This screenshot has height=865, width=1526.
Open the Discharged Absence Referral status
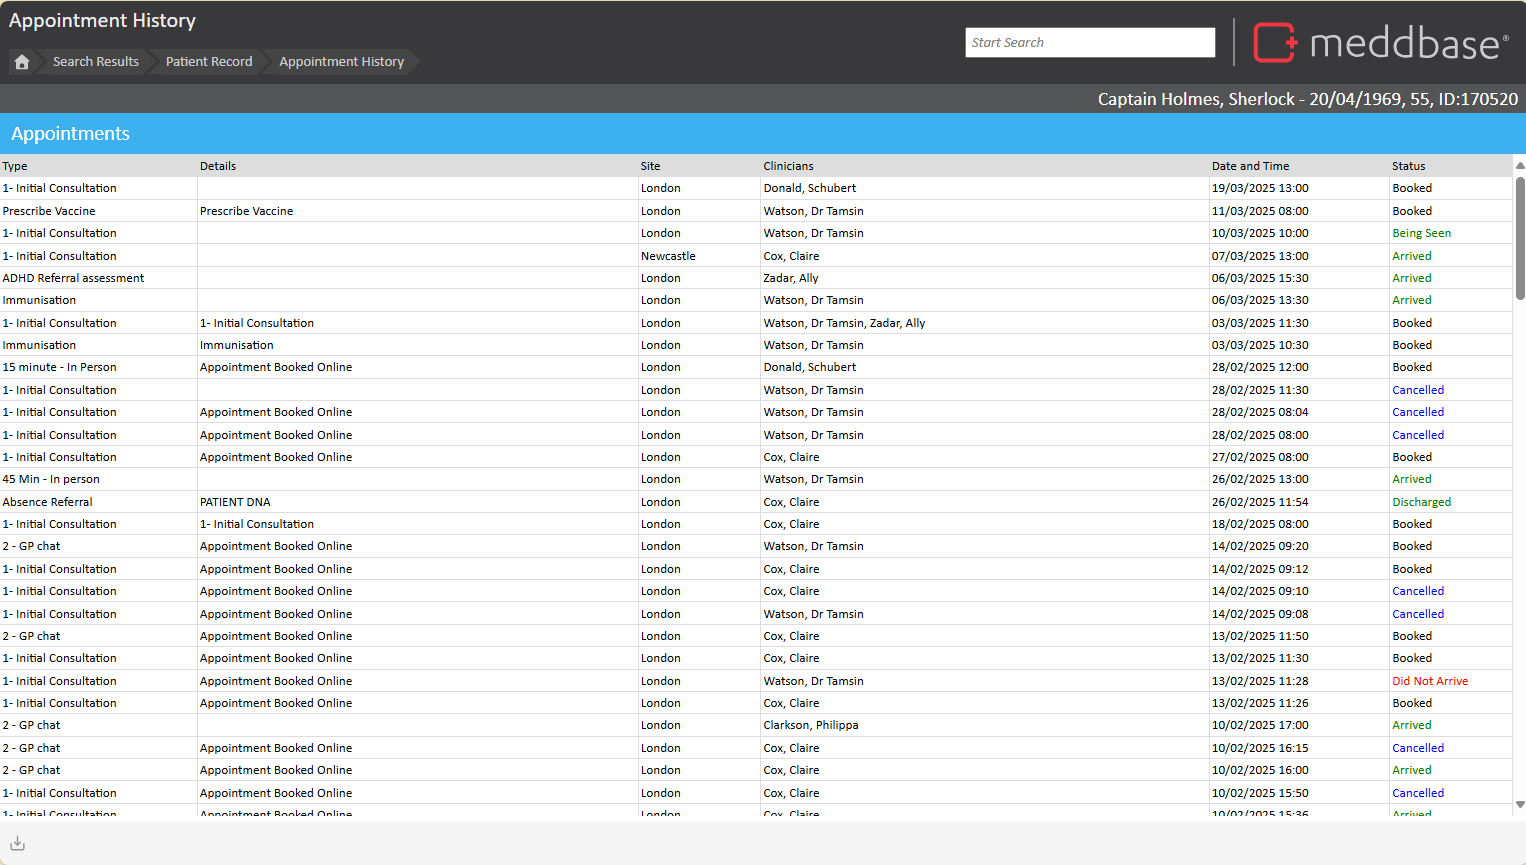1421,502
